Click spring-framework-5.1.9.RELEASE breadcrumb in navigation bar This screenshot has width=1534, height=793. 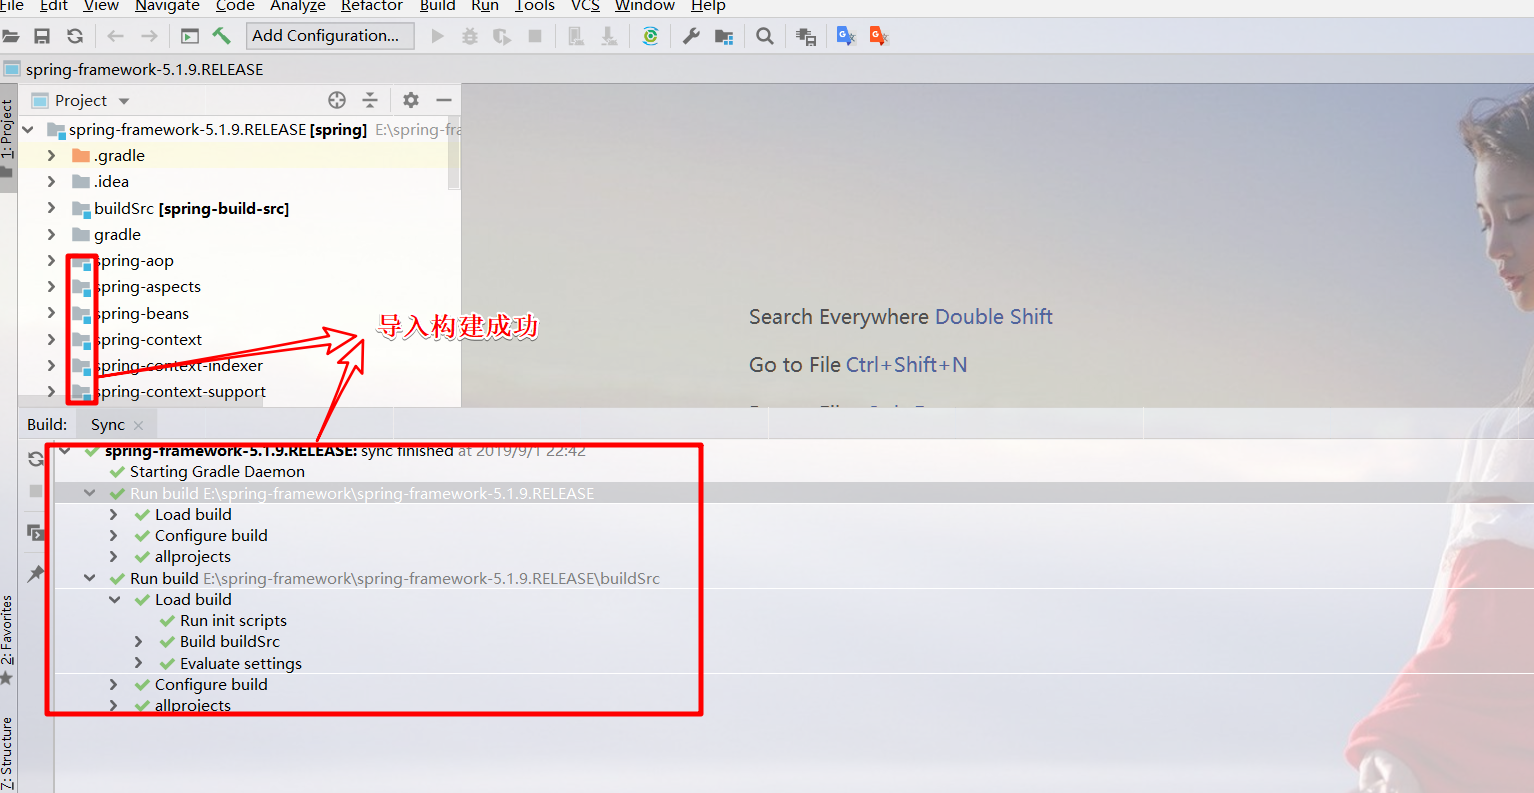click(x=144, y=70)
